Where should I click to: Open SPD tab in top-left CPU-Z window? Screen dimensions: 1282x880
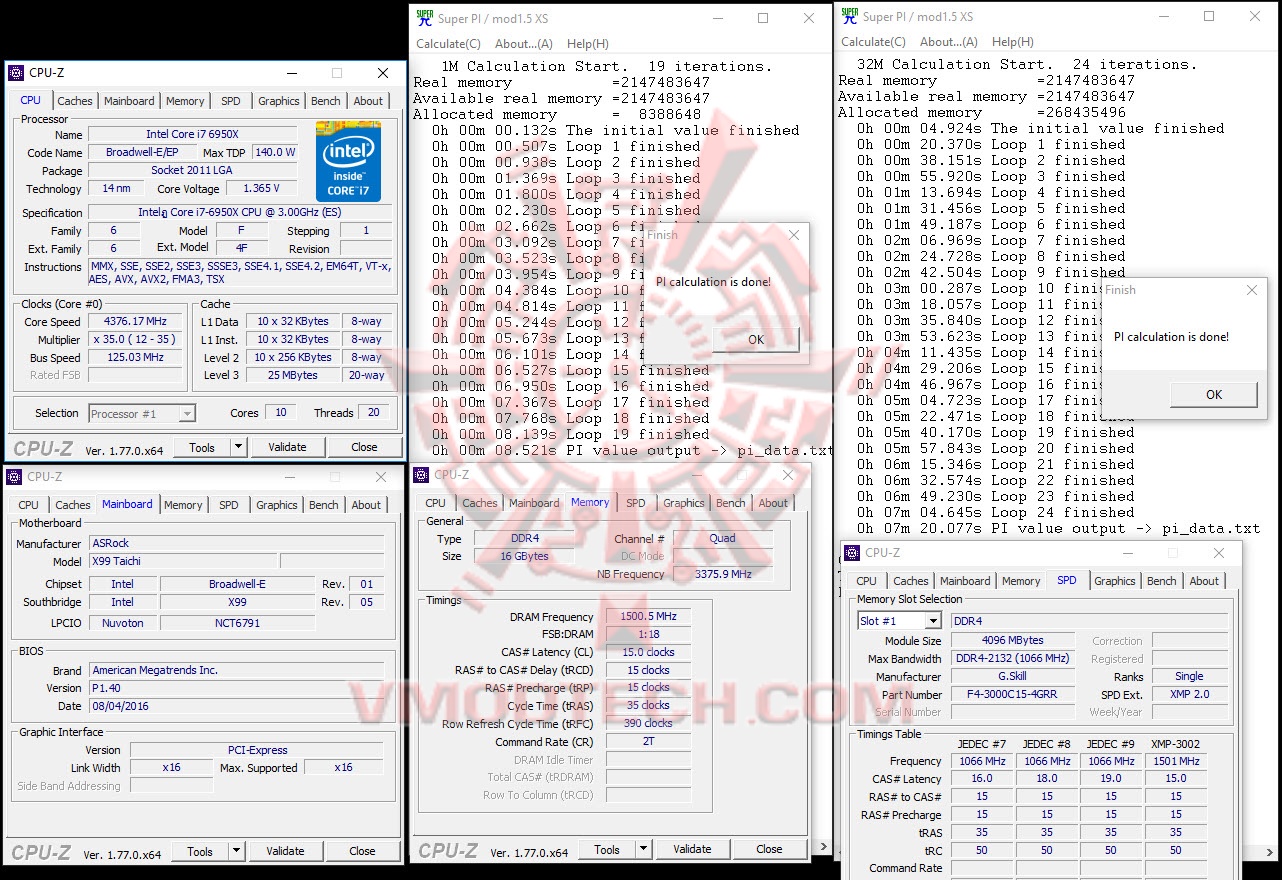pos(231,101)
